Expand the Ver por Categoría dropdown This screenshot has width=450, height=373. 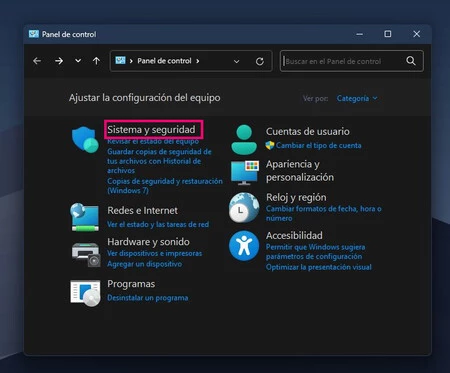tap(357, 98)
